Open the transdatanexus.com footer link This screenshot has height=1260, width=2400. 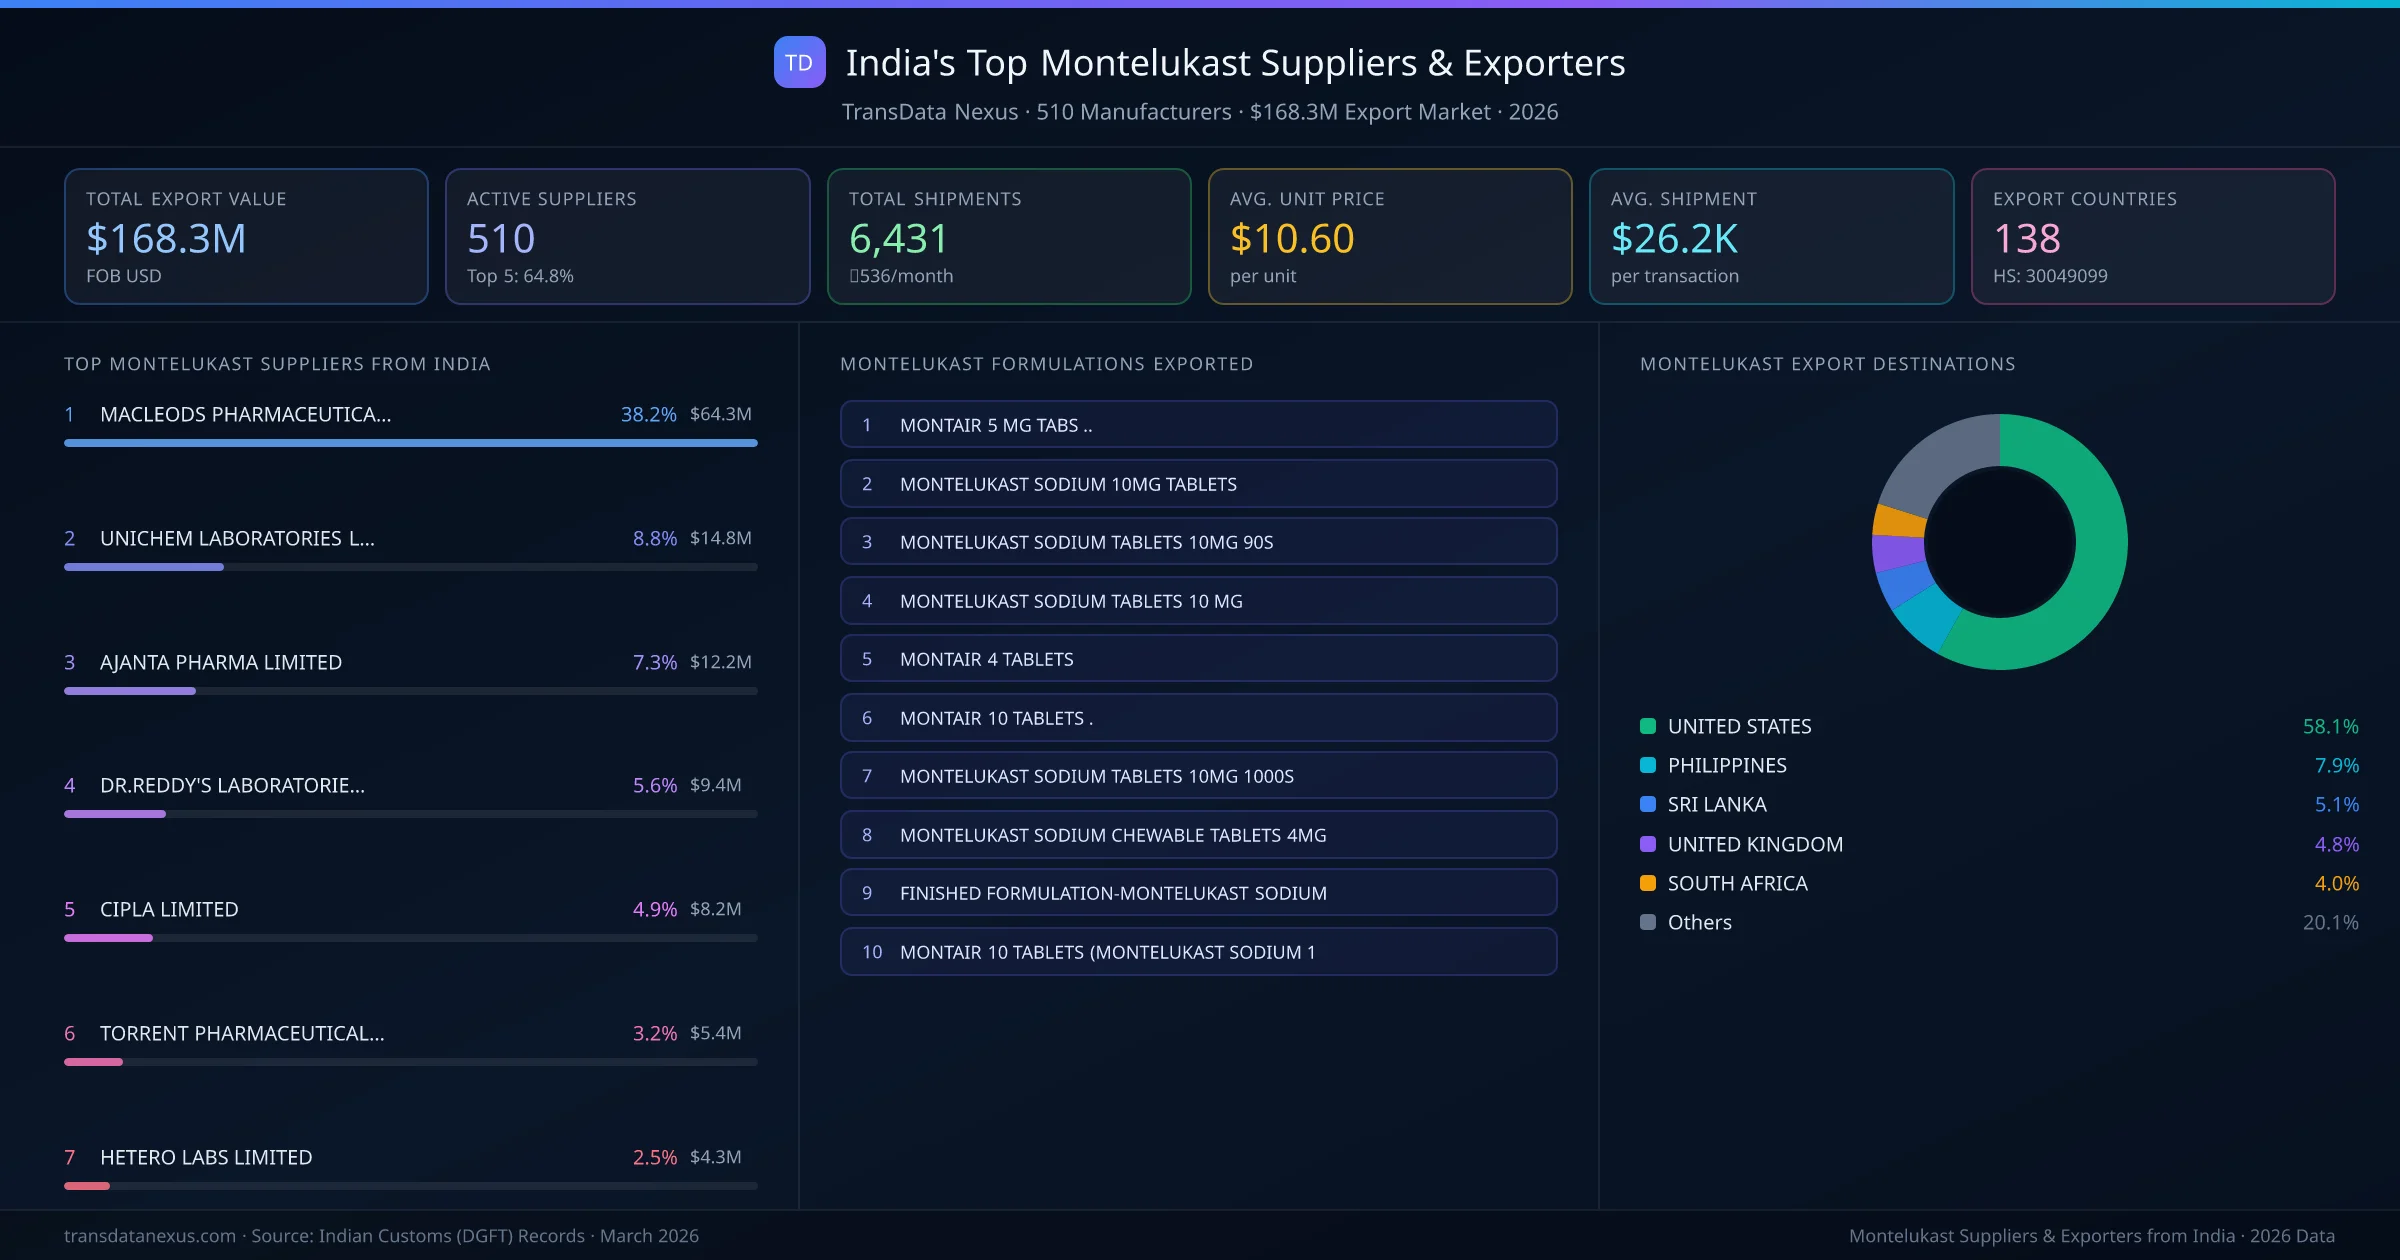tap(148, 1236)
